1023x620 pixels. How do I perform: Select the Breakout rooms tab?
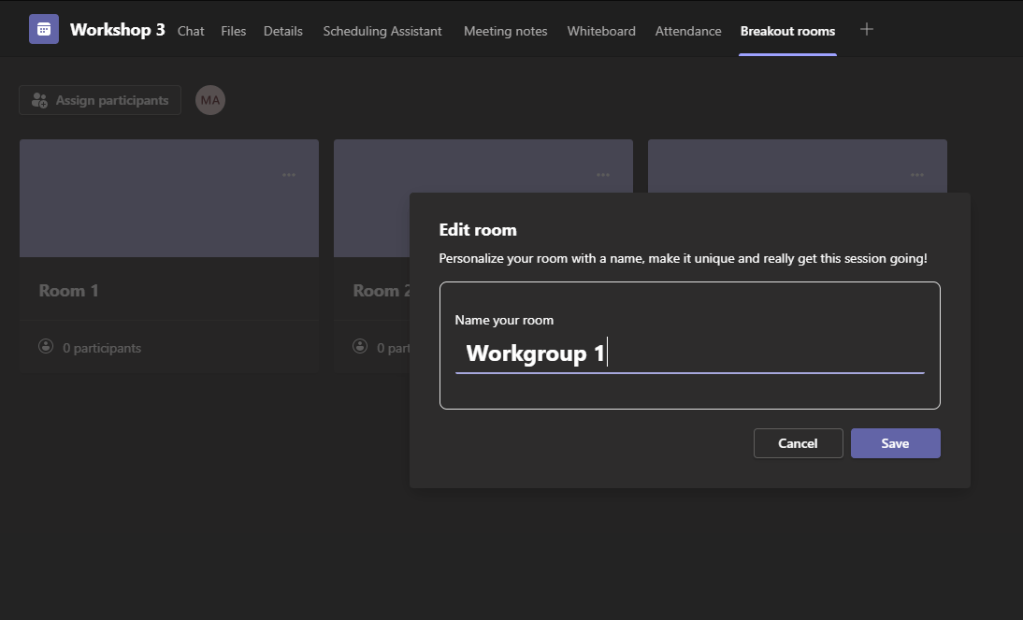tap(787, 31)
